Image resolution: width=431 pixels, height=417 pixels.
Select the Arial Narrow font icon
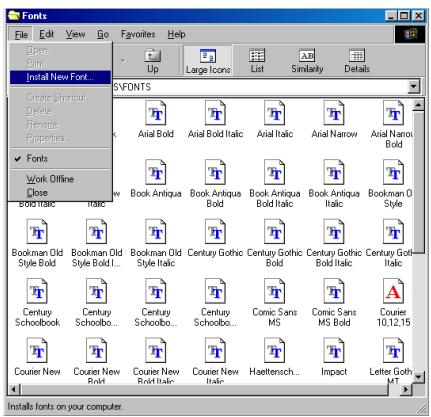click(334, 113)
